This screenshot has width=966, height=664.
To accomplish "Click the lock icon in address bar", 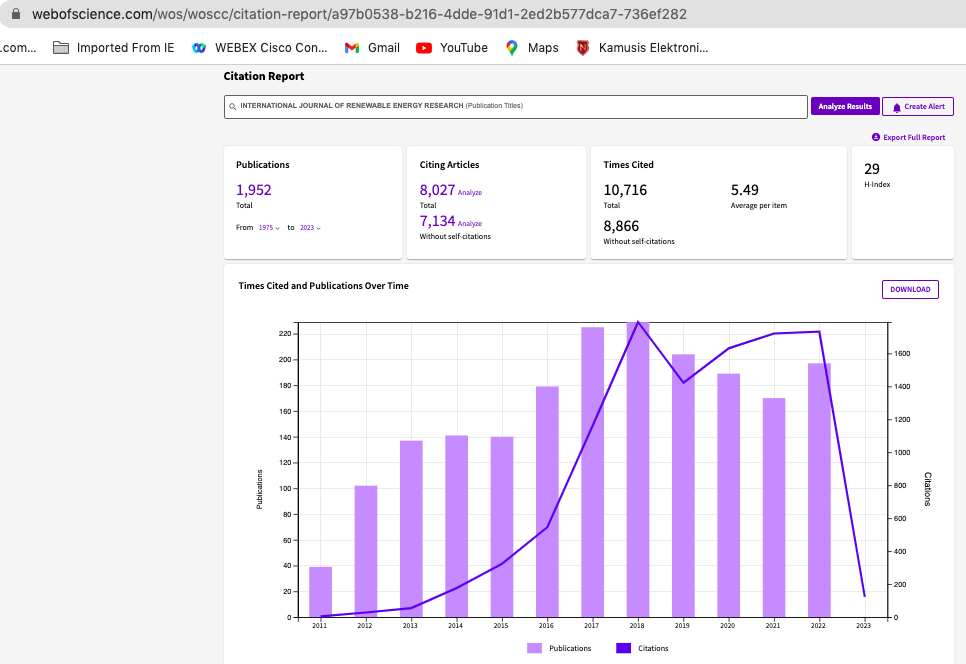I will pos(16,14).
